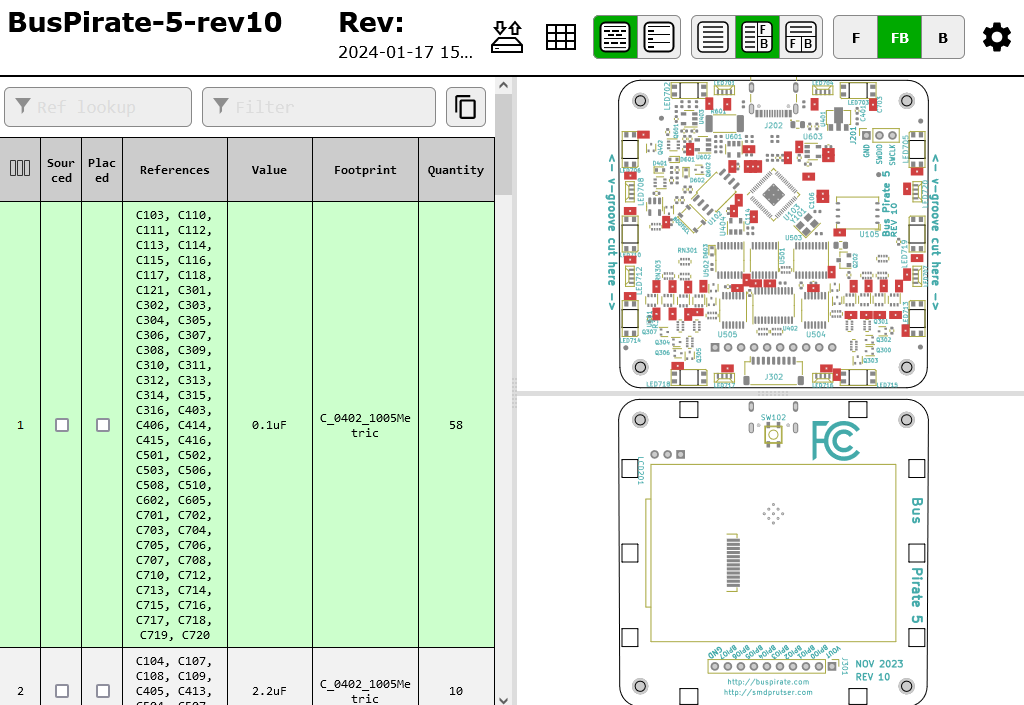Open the settings gear menu
This screenshot has height=705, width=1024.
(x=997, y=37)
